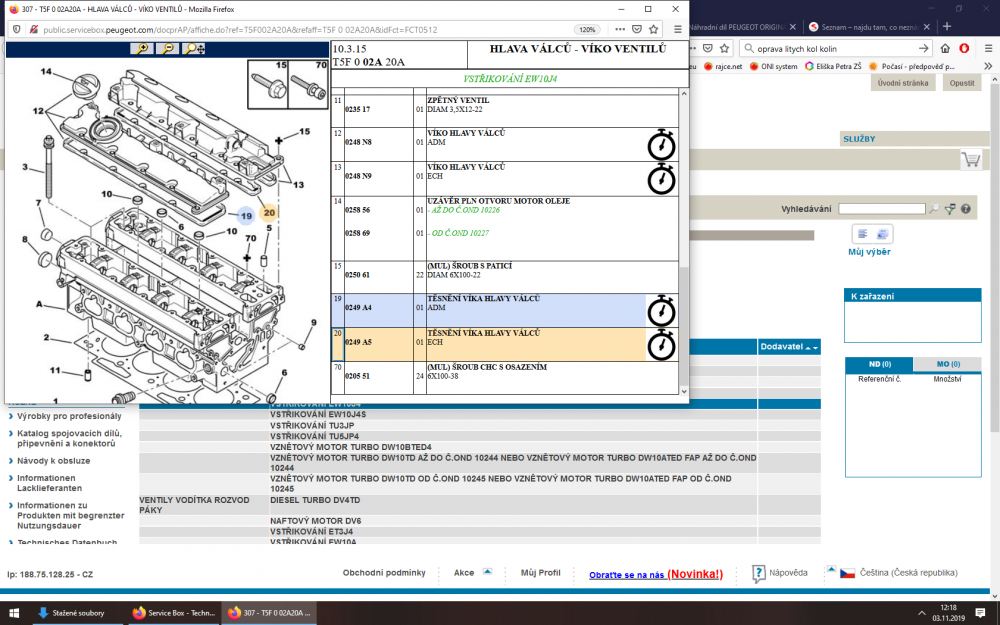Screen dimensions: 1000x625
Task: Save page to Pocket in popup window
Action: 636,29
